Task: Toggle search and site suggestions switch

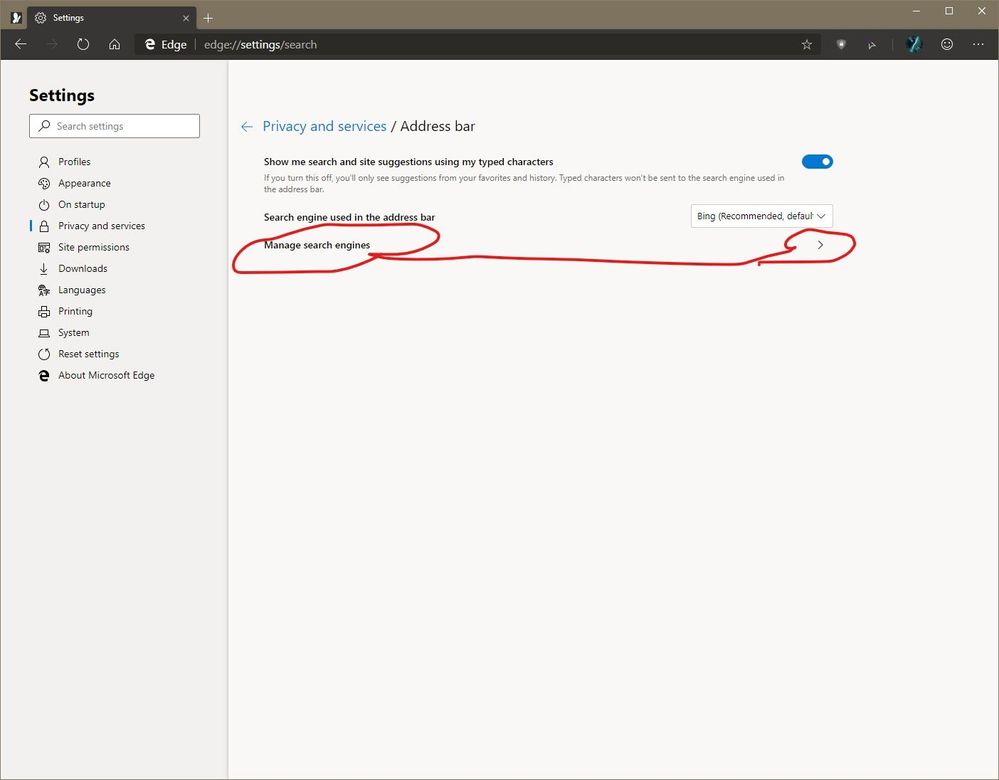Action: (x=817, y=162)
